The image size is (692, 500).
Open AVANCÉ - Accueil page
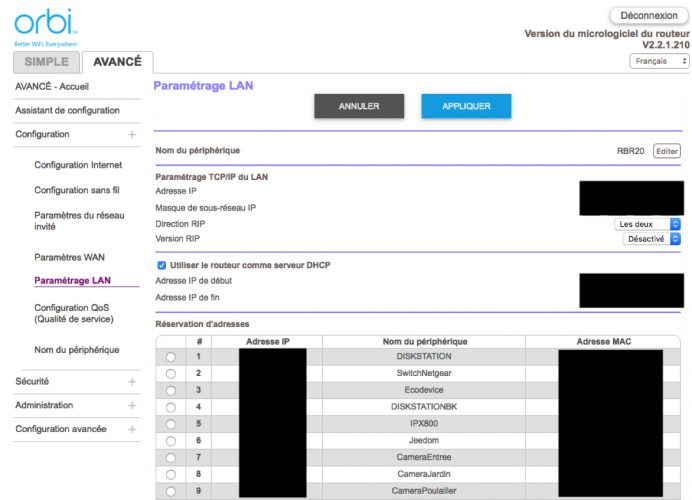52,86
